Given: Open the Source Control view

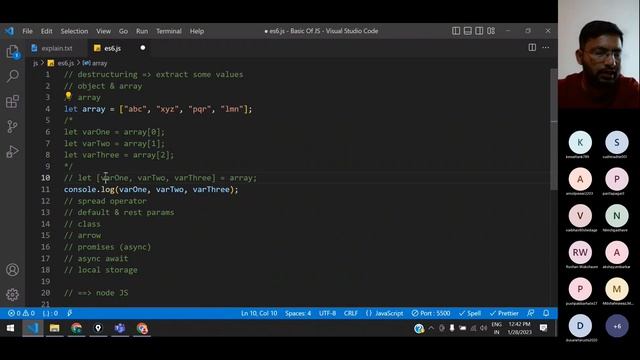Looking at the screenshot, I should tap(13, 127).
